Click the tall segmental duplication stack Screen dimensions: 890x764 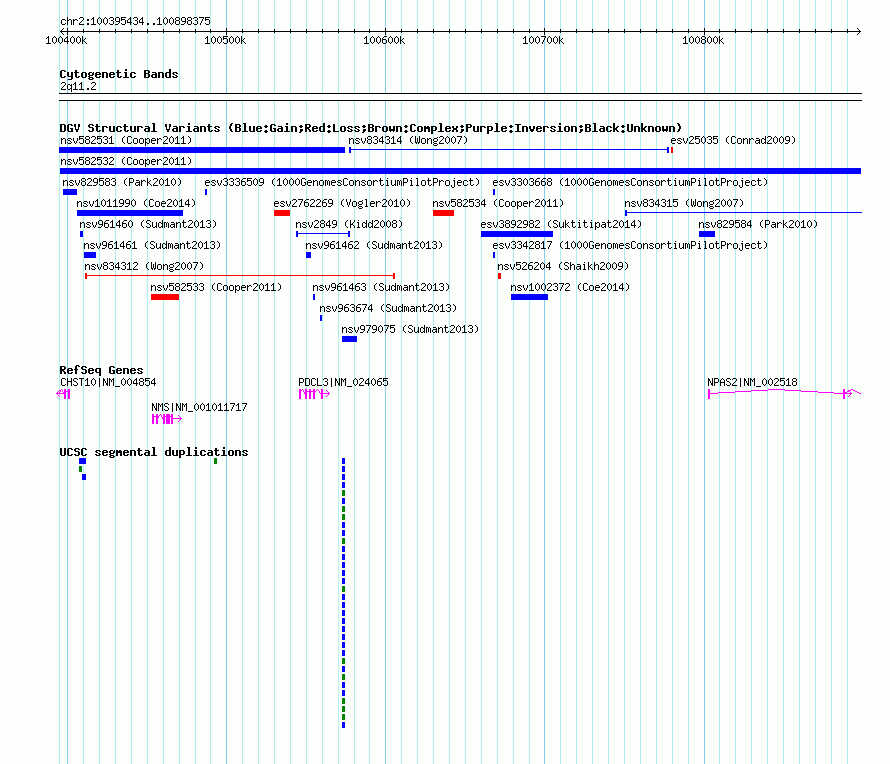pyautogui.click(x=343, y=593)
